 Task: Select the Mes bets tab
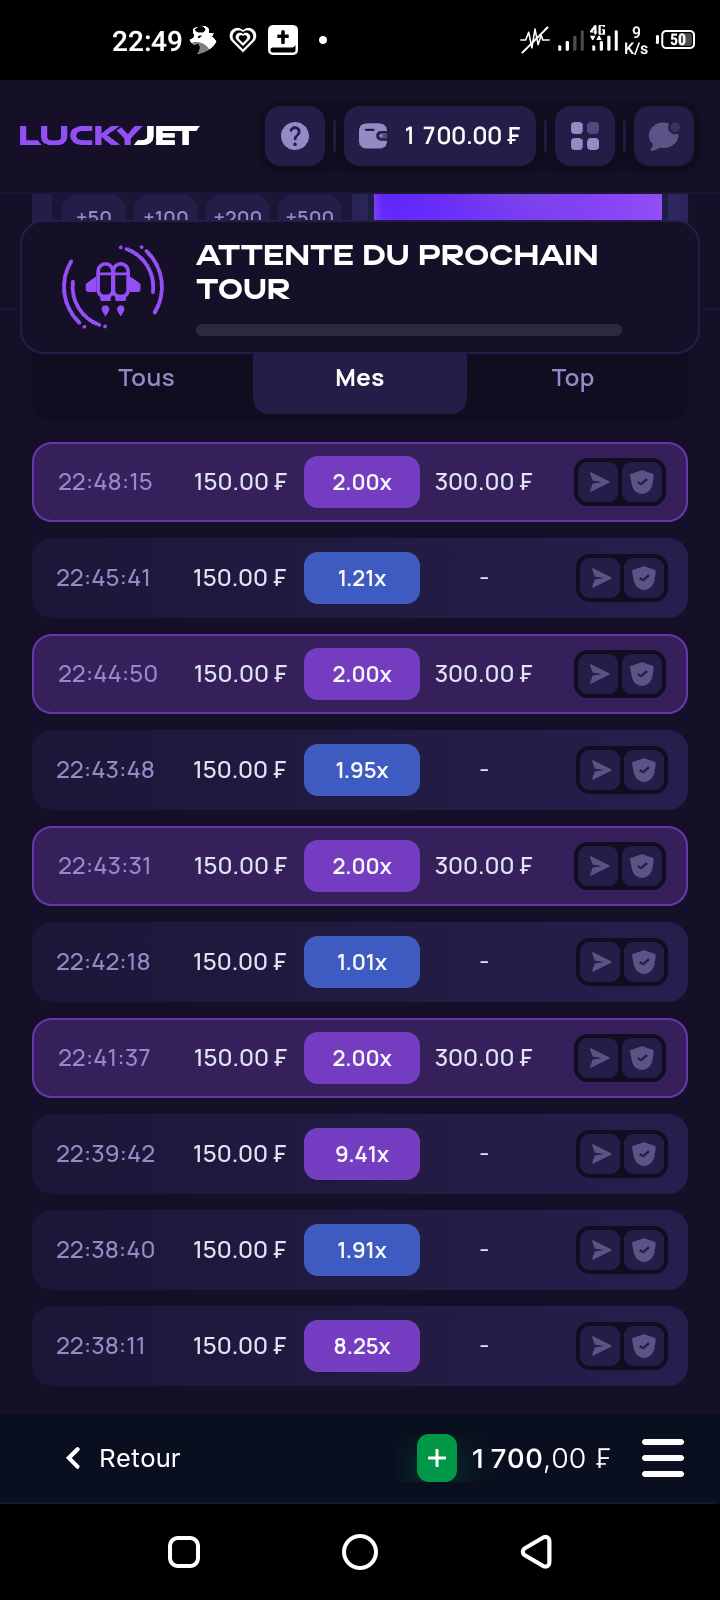(x=360, y=378)
